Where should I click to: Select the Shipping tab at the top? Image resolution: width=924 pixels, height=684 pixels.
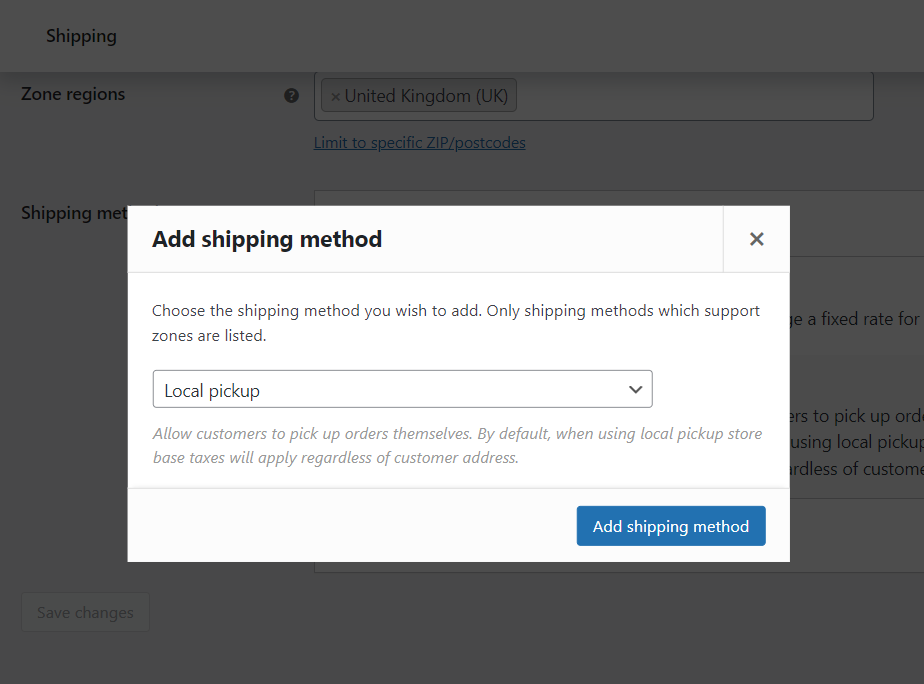pos(81,36)
